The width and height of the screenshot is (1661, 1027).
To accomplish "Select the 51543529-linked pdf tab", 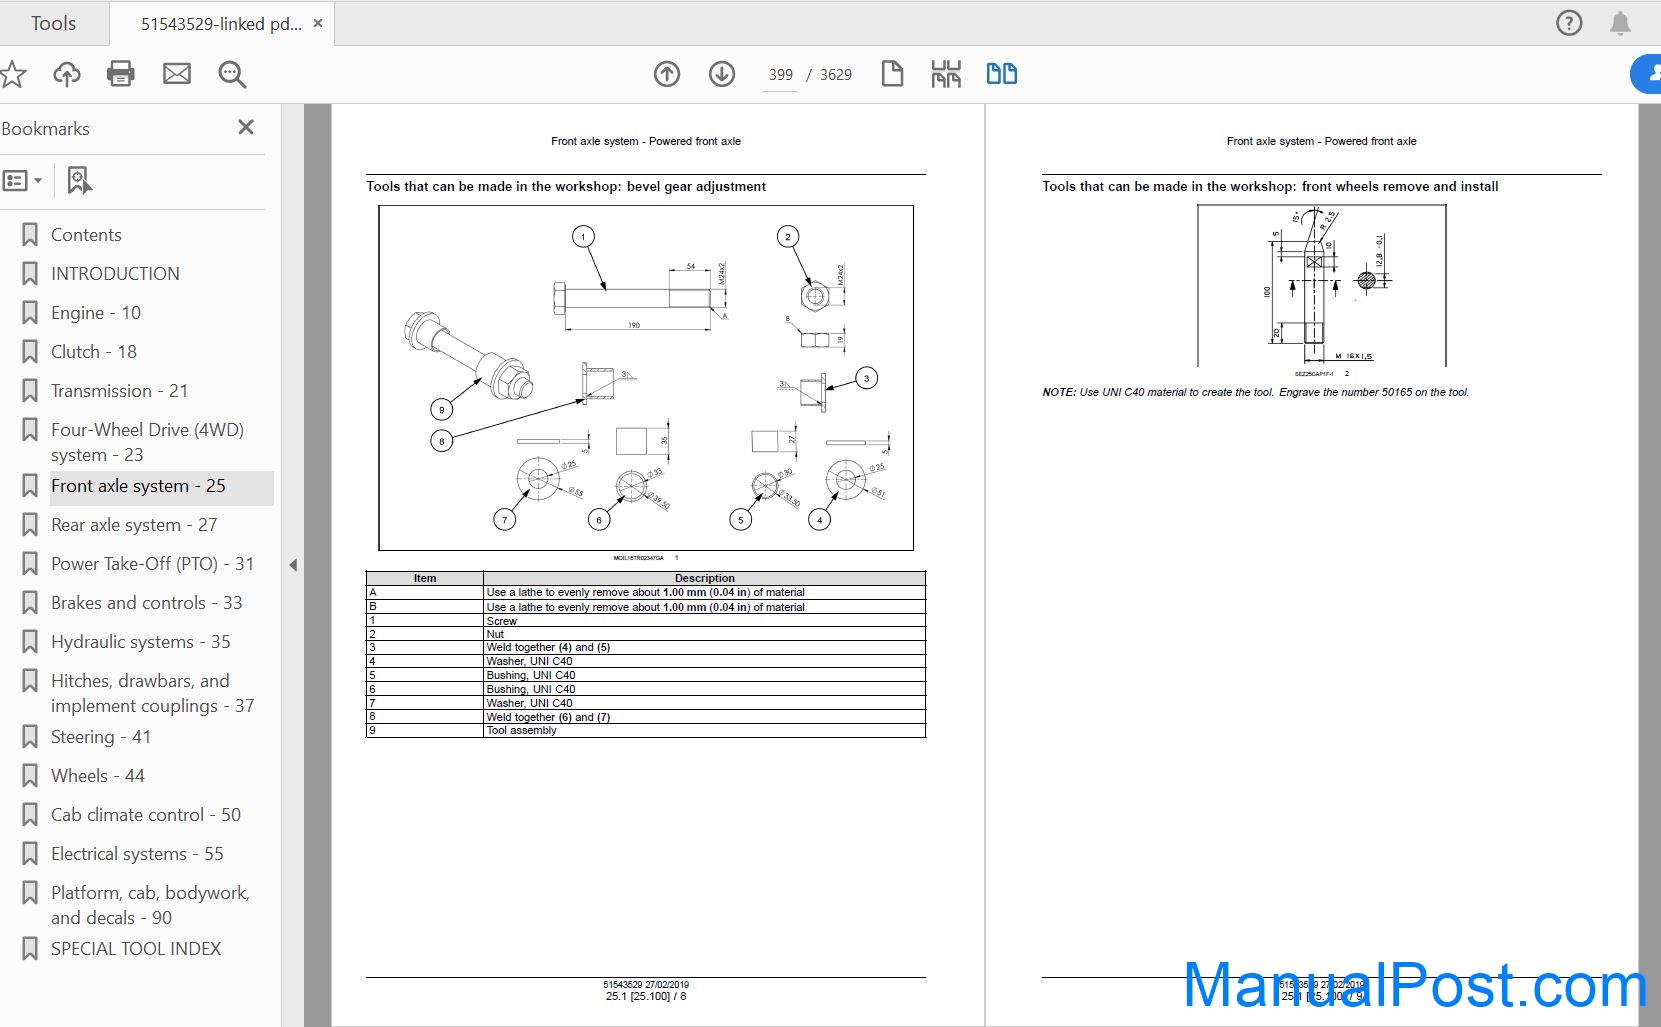I will pyautogui.click(x=221, y=24).
